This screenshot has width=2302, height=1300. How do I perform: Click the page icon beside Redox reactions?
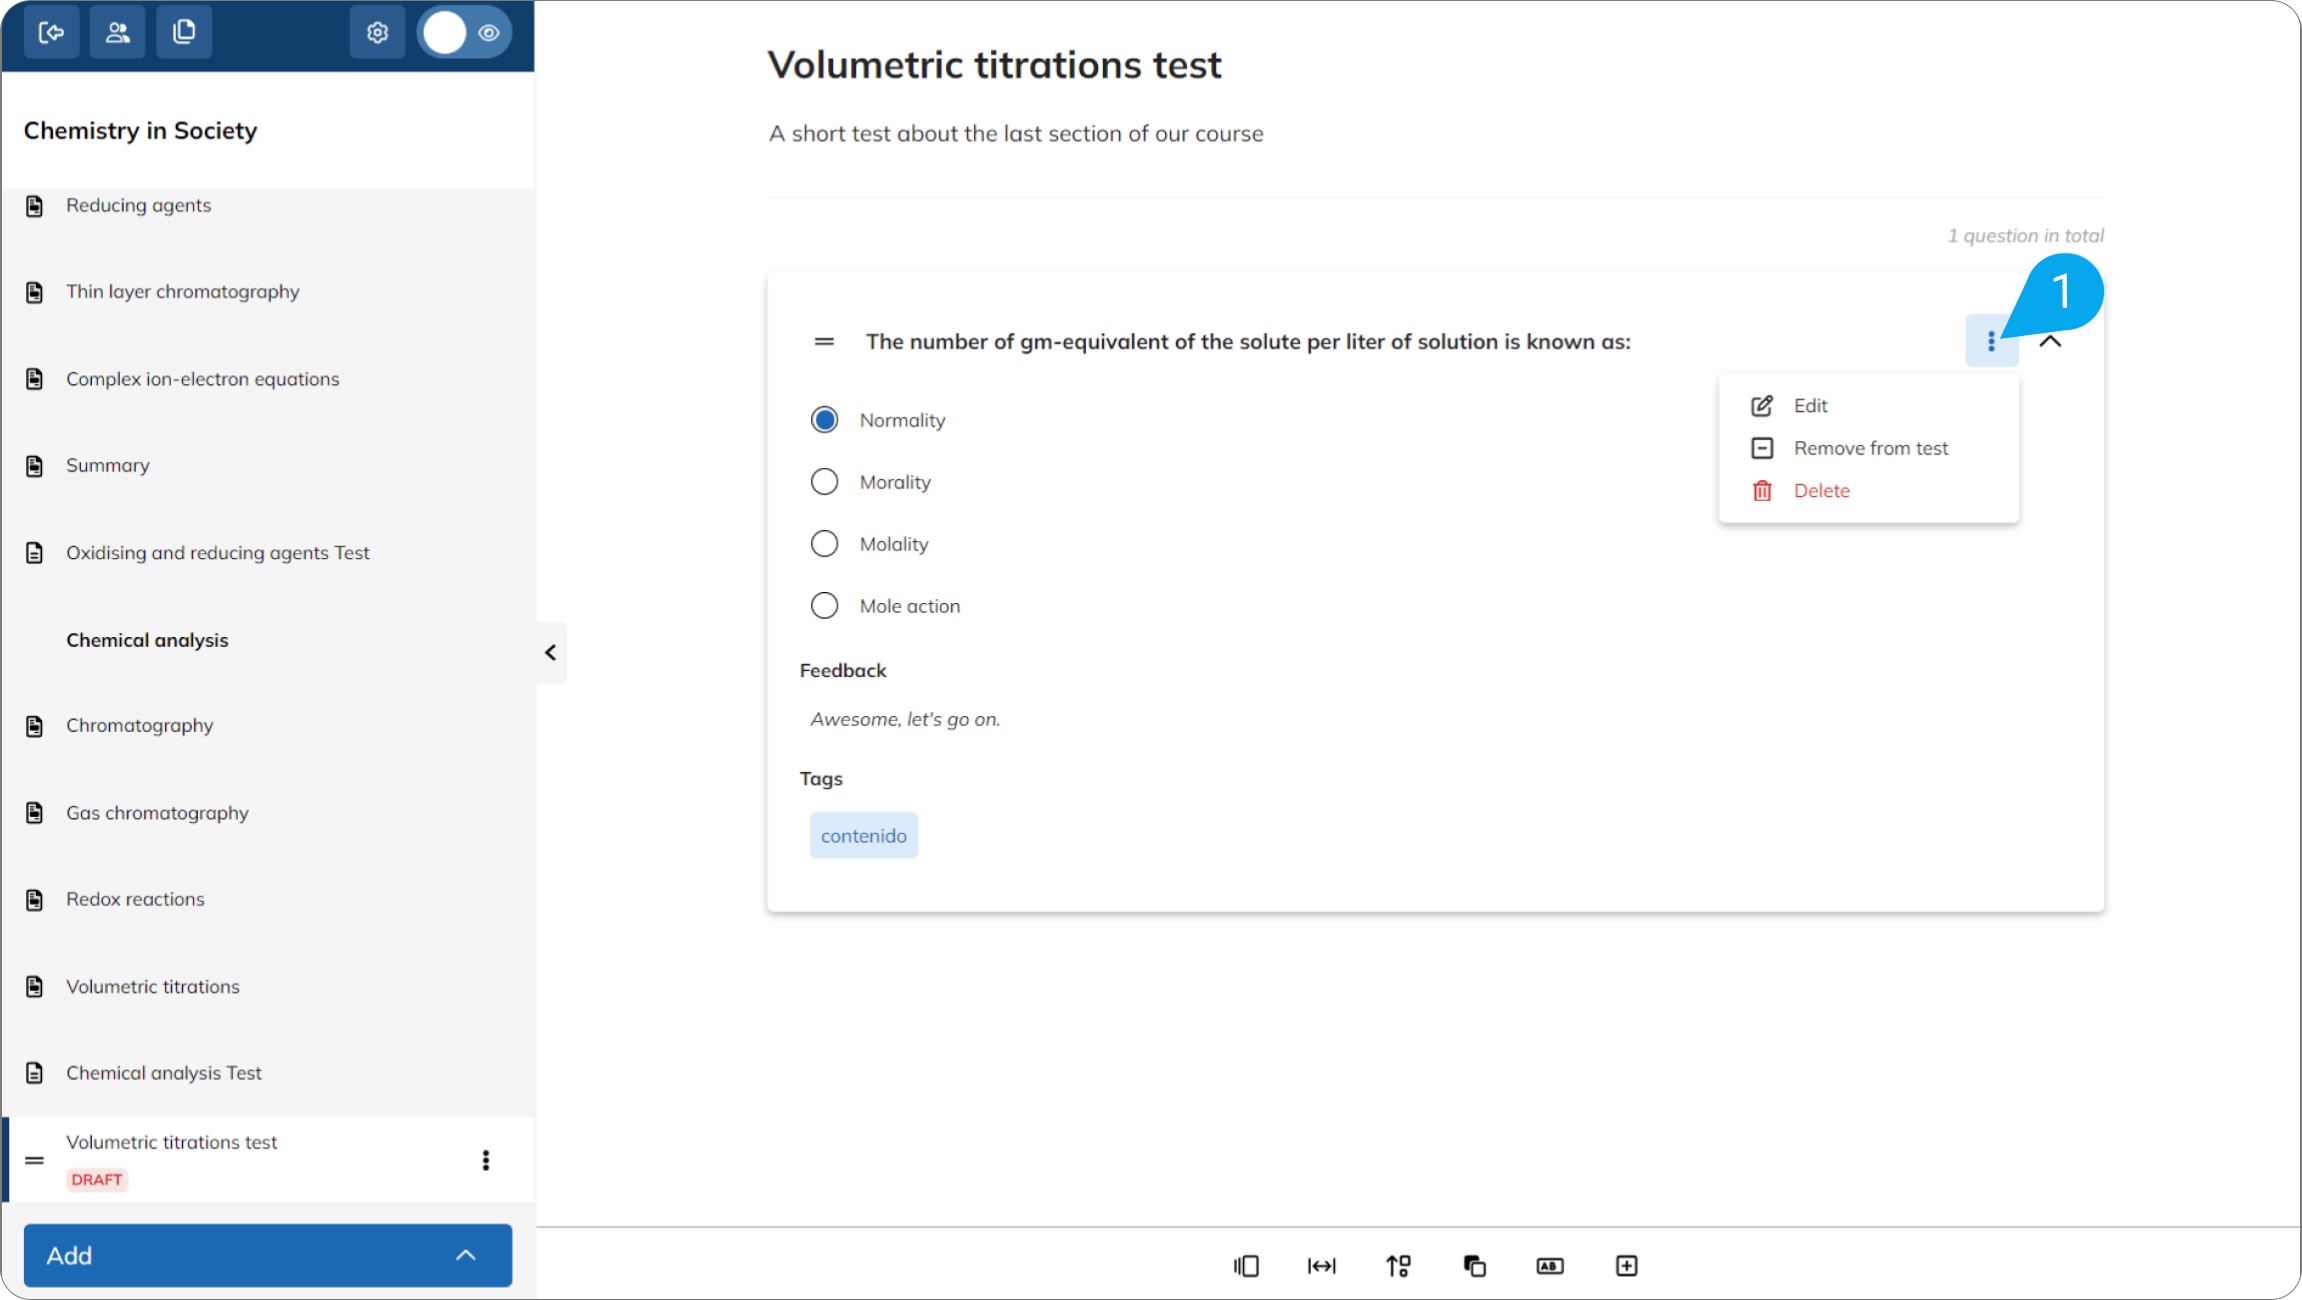35,900
